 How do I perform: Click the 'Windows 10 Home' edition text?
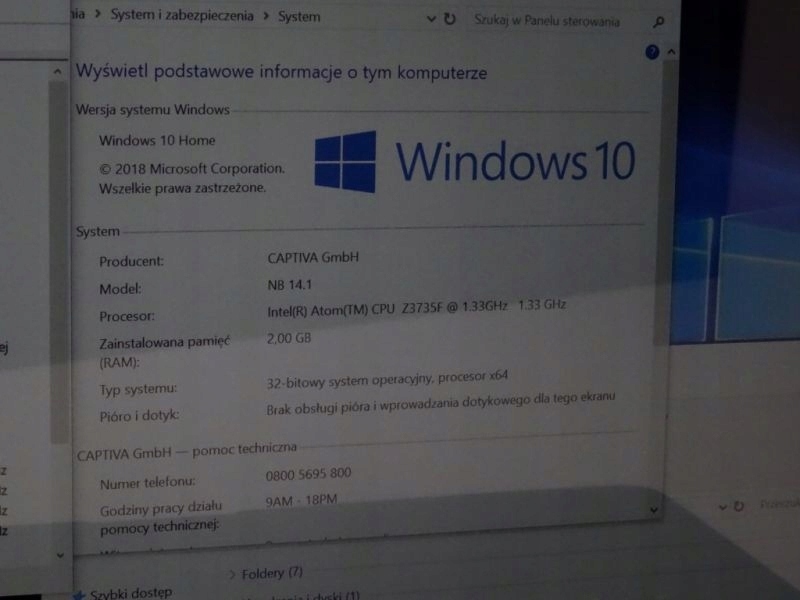pyautogui.click(x=157, y=140)
